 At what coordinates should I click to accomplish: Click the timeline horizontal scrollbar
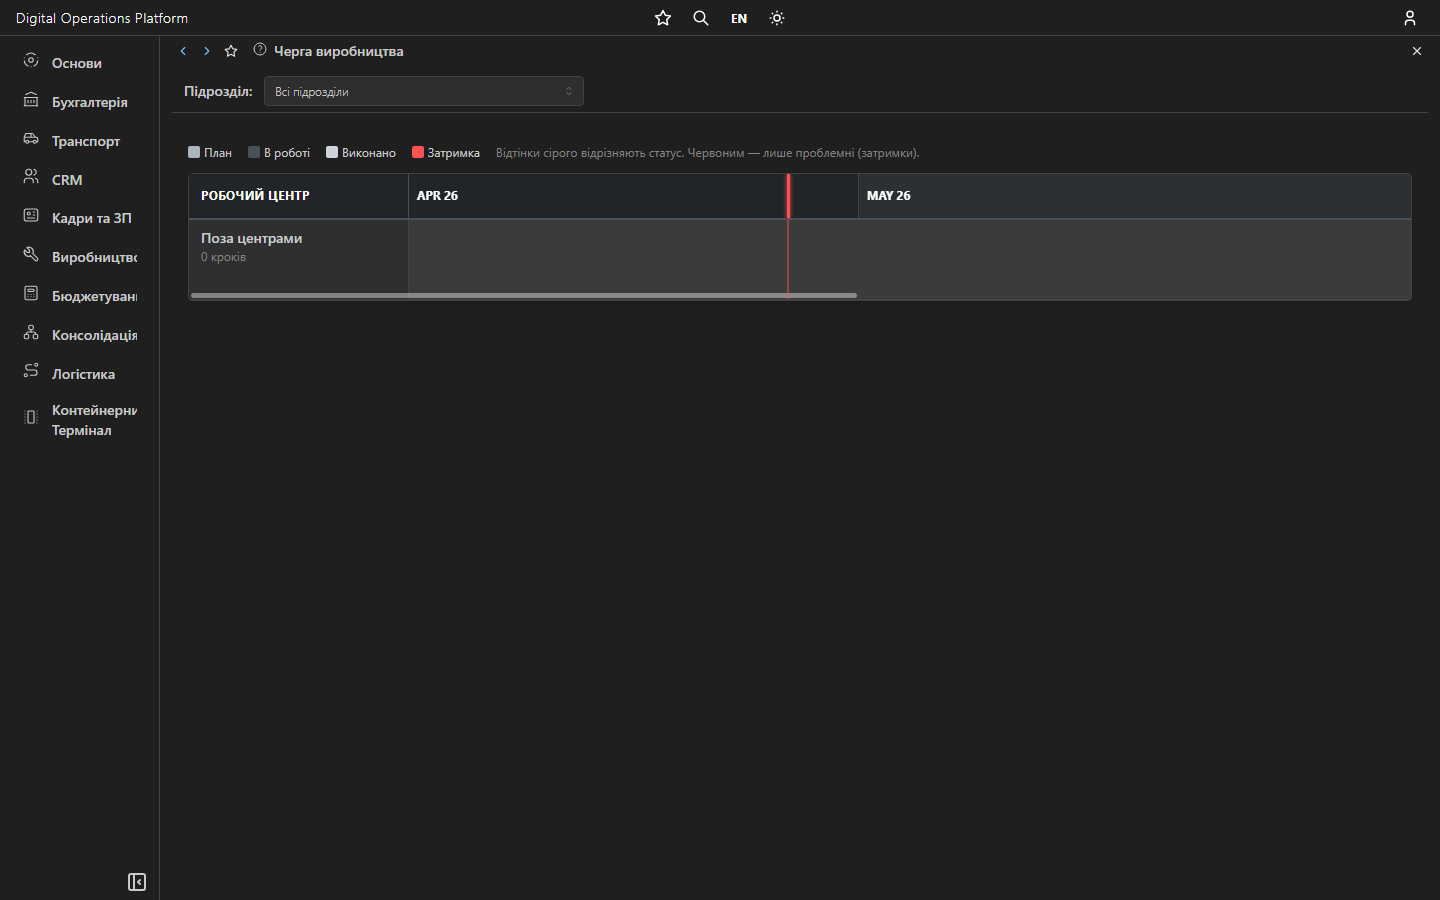(524, 295)
